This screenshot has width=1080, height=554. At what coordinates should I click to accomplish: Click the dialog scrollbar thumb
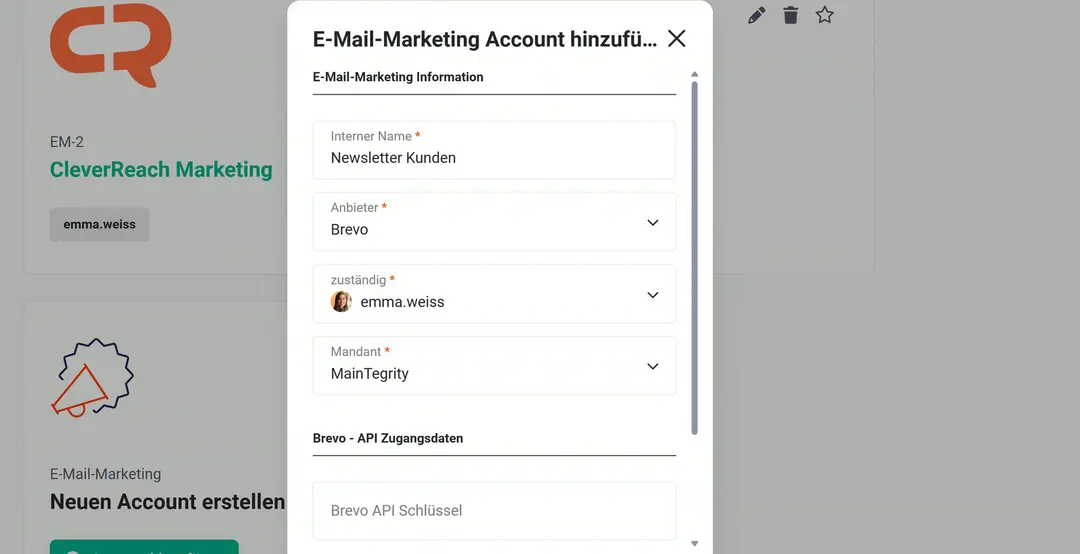click(x=694, y=258)
